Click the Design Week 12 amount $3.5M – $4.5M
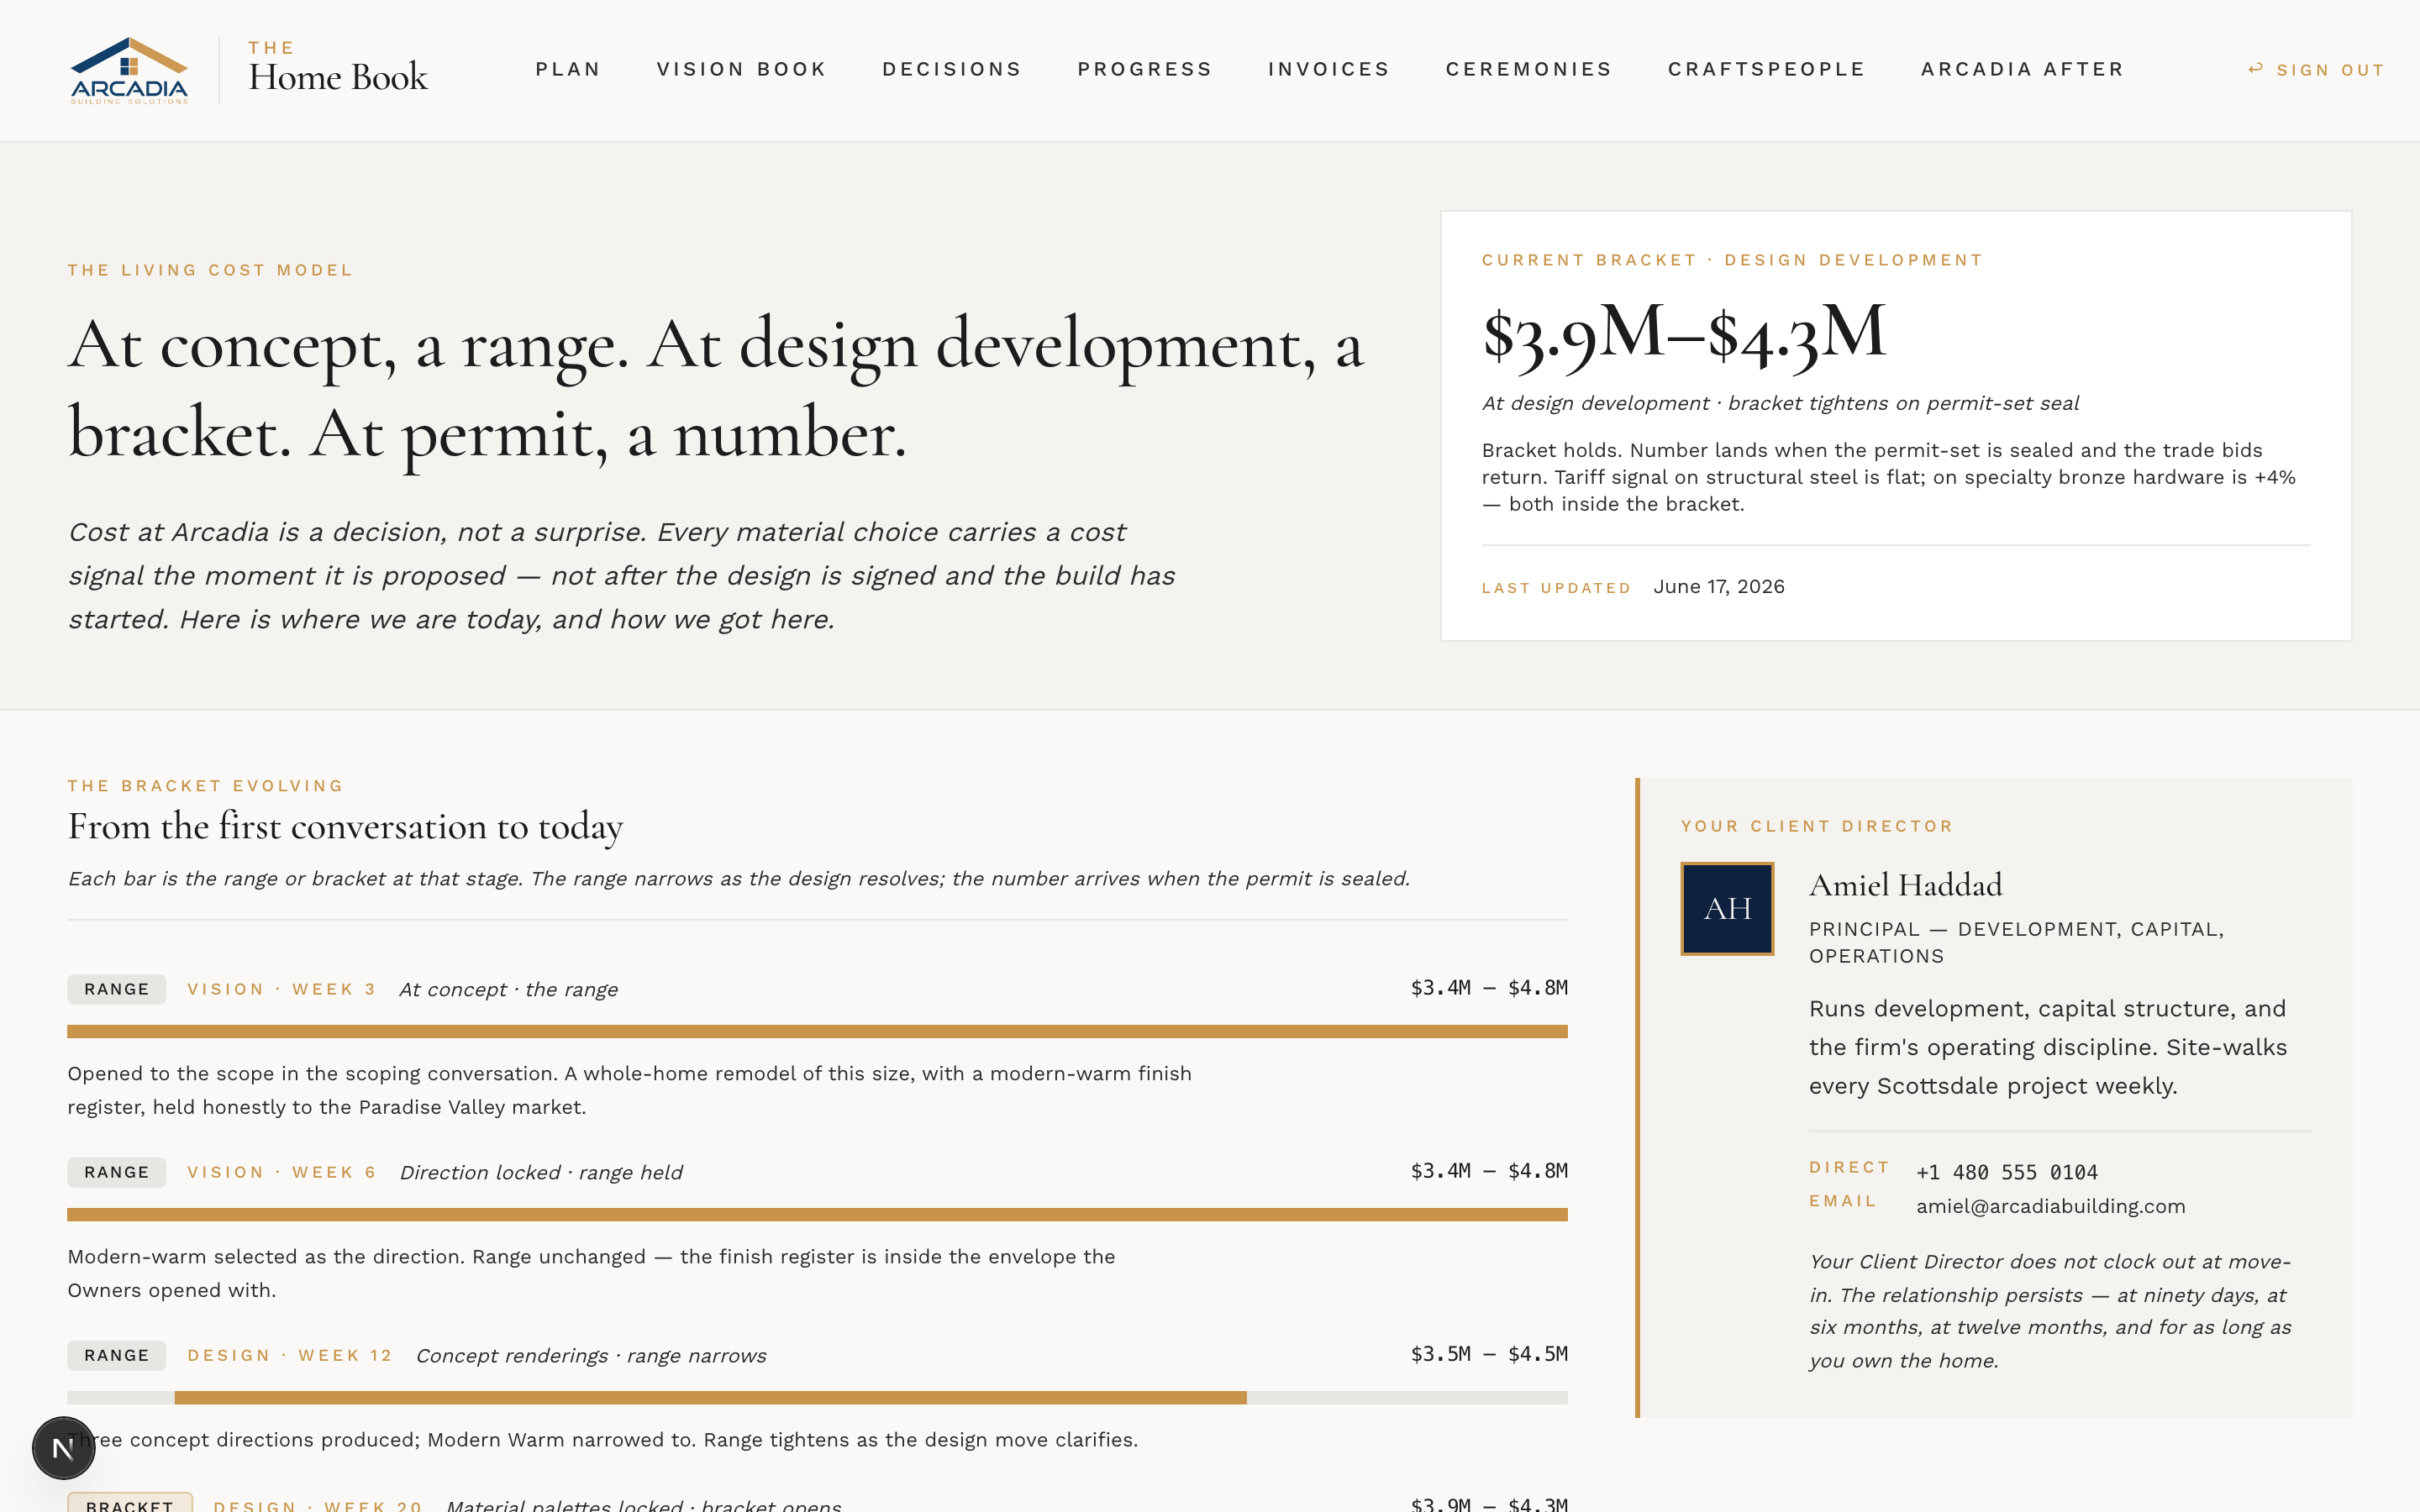This screenshot has height=1512, width=2420. click(x=1488, y=1354)
